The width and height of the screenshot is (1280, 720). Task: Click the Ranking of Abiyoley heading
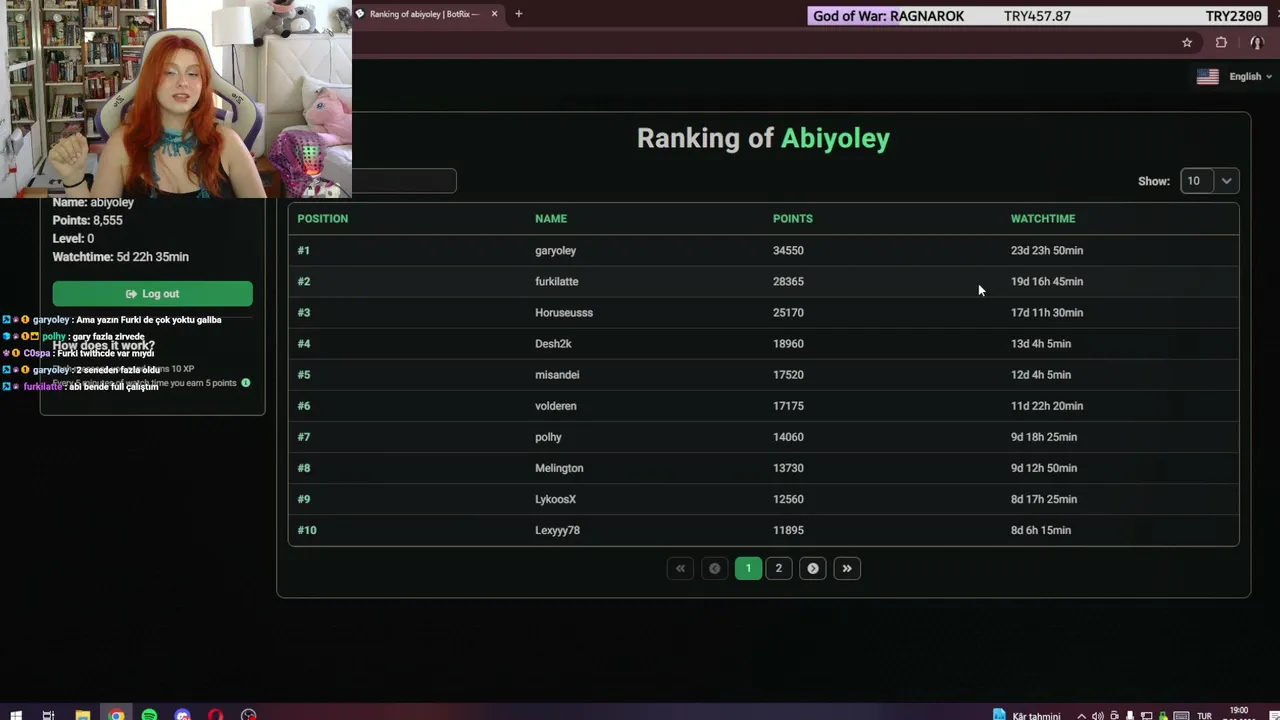763,138
